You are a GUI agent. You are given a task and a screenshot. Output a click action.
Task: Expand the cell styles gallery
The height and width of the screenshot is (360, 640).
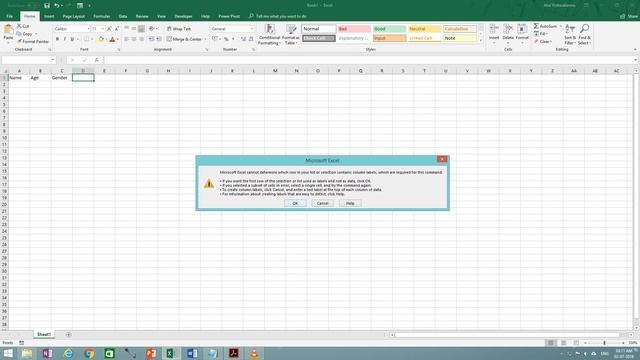[480, 41]
